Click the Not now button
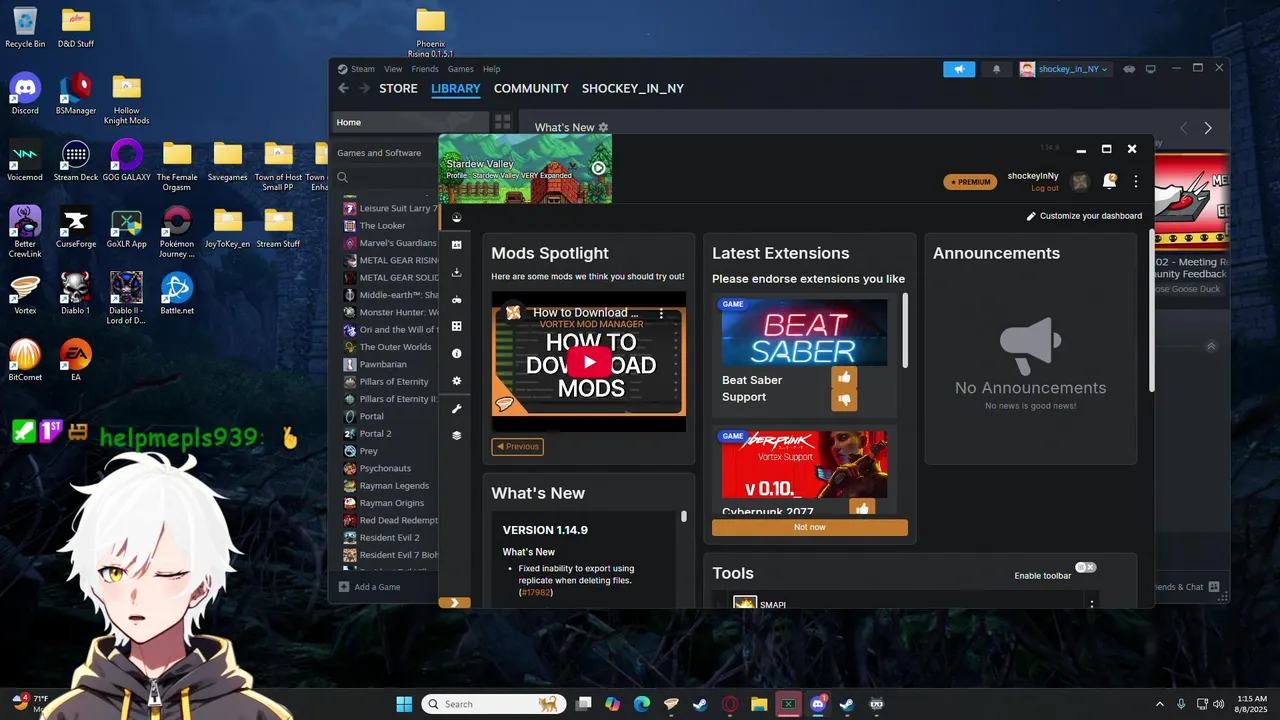The width and height of the screenshot is (1280, 720). [810, 527]
